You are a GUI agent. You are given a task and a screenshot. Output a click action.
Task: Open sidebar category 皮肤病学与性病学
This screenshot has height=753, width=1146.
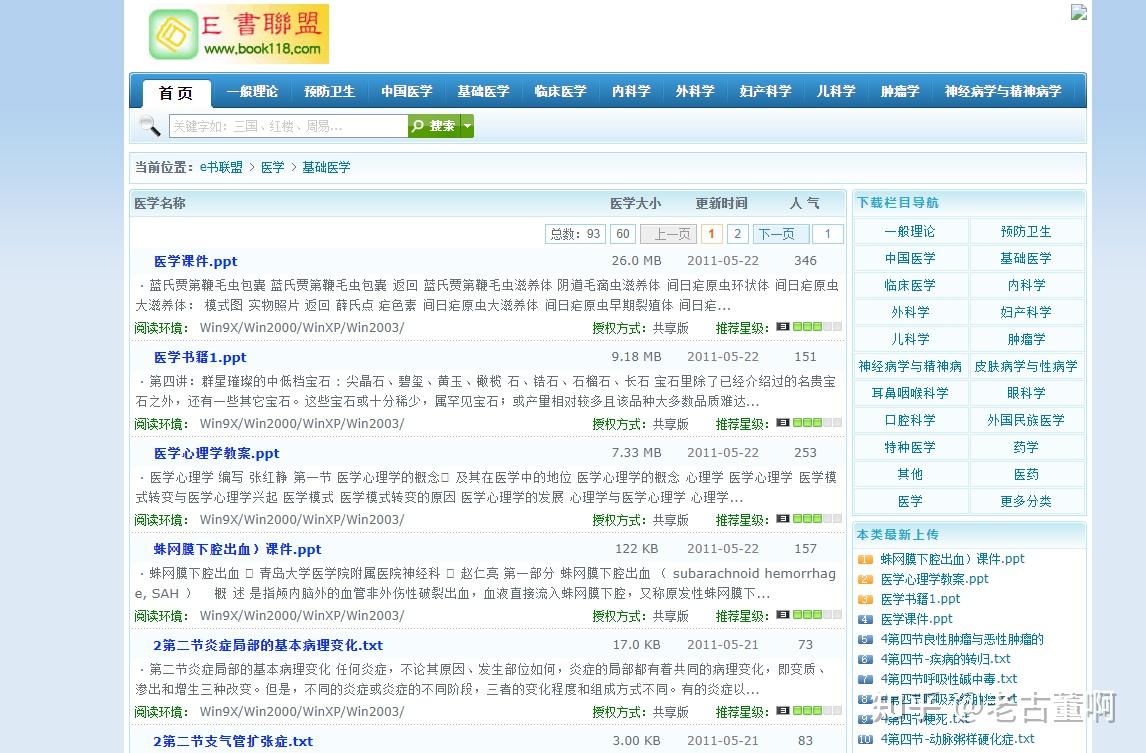(1026, 366)
